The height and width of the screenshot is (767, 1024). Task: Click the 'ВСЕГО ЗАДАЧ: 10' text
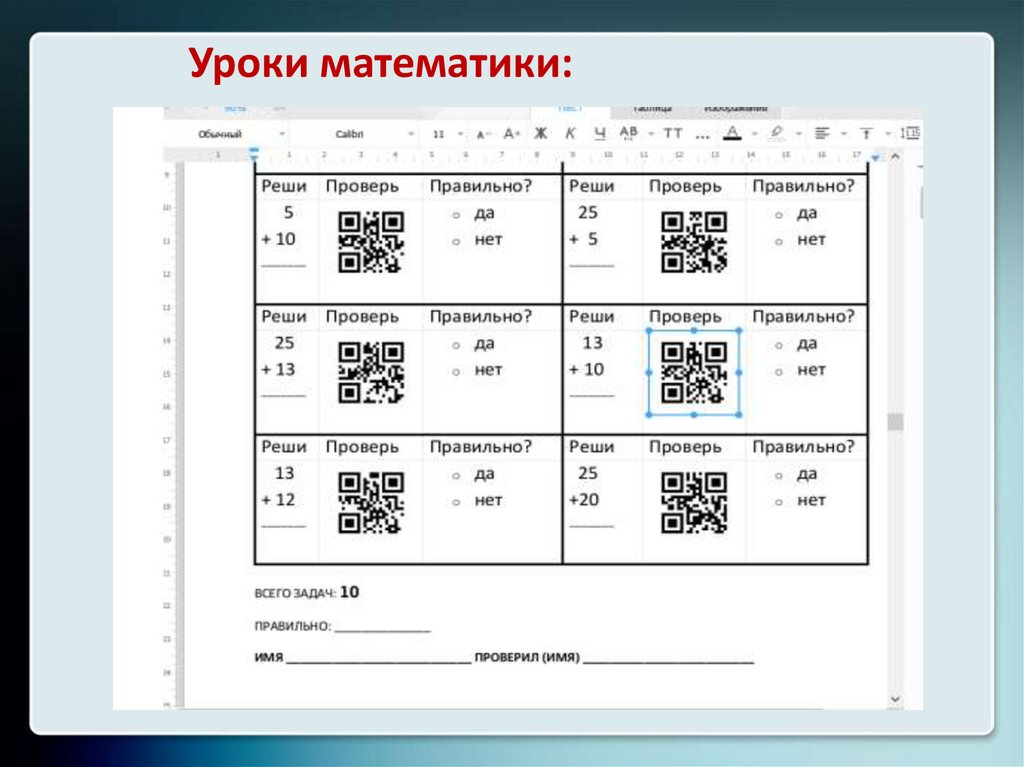(x=306, y=592)
